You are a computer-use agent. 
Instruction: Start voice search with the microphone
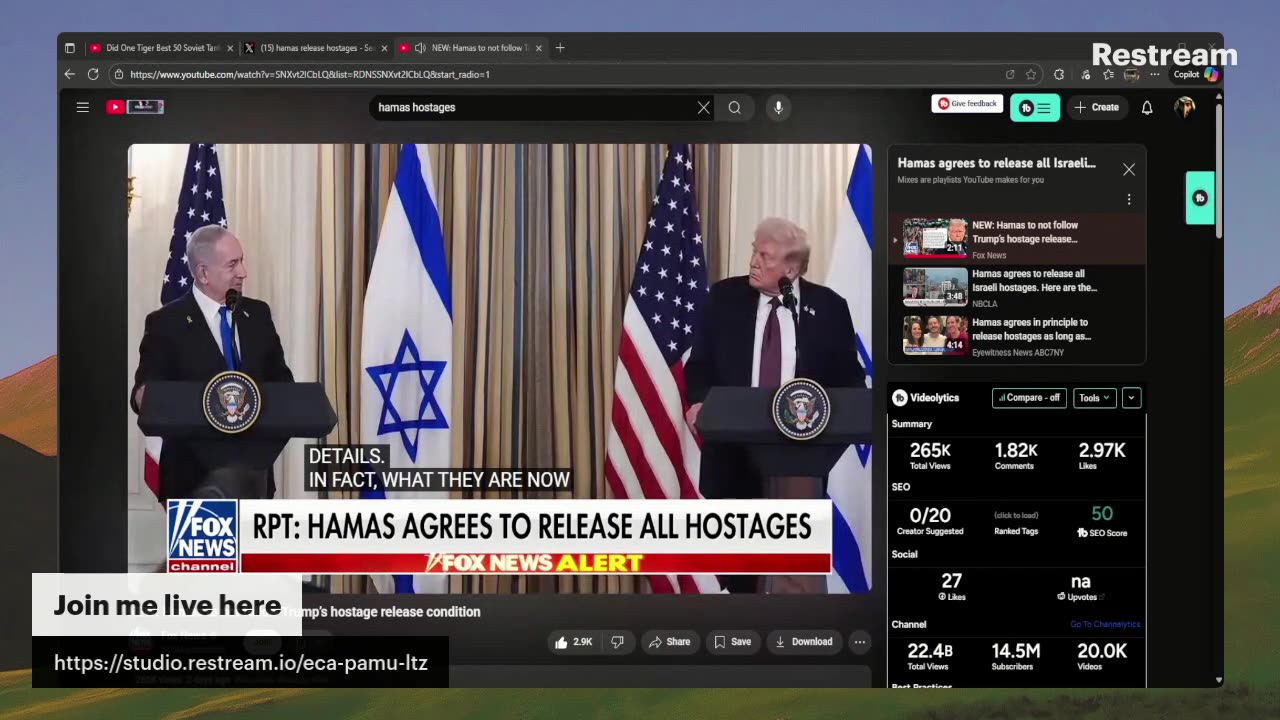[778, 108]
